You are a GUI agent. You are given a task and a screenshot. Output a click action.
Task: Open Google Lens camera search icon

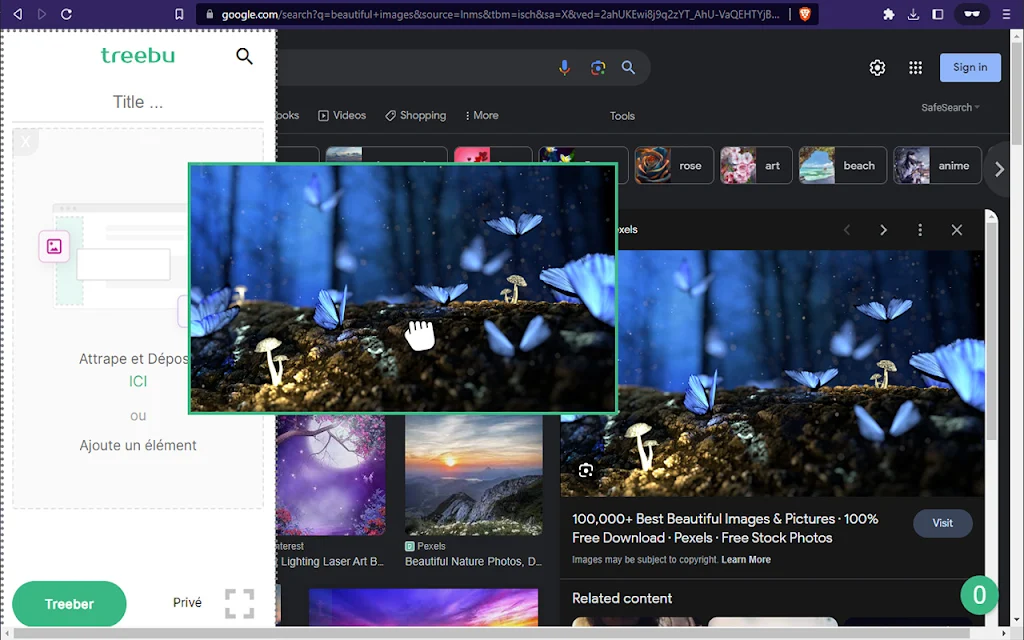pos(598,67)
